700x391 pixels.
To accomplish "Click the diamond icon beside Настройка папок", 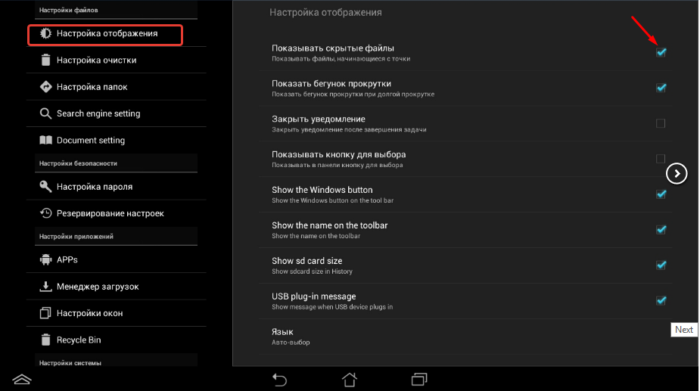I will [46, 87].
